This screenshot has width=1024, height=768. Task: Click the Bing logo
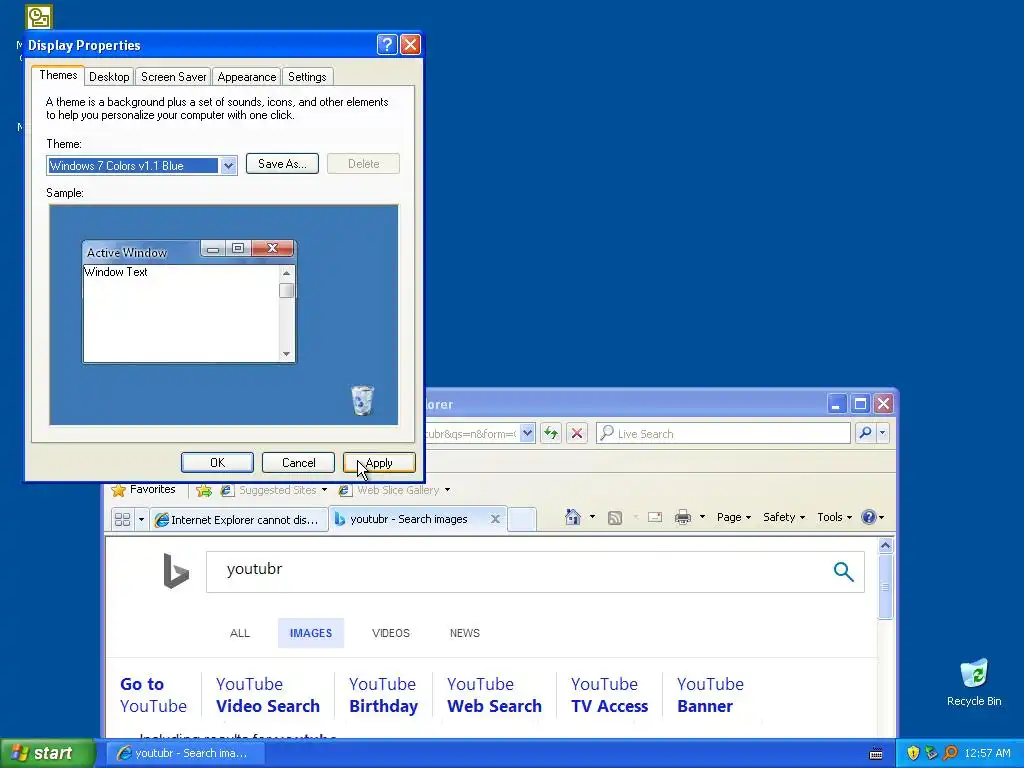coord(176,571)
